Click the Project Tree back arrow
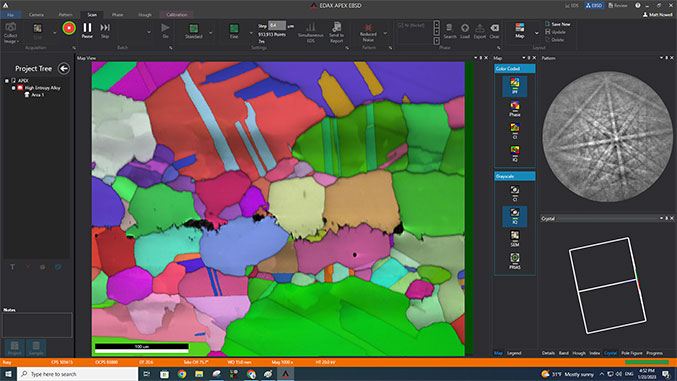Viewport: 677px width, 381px height. point(63,68)
